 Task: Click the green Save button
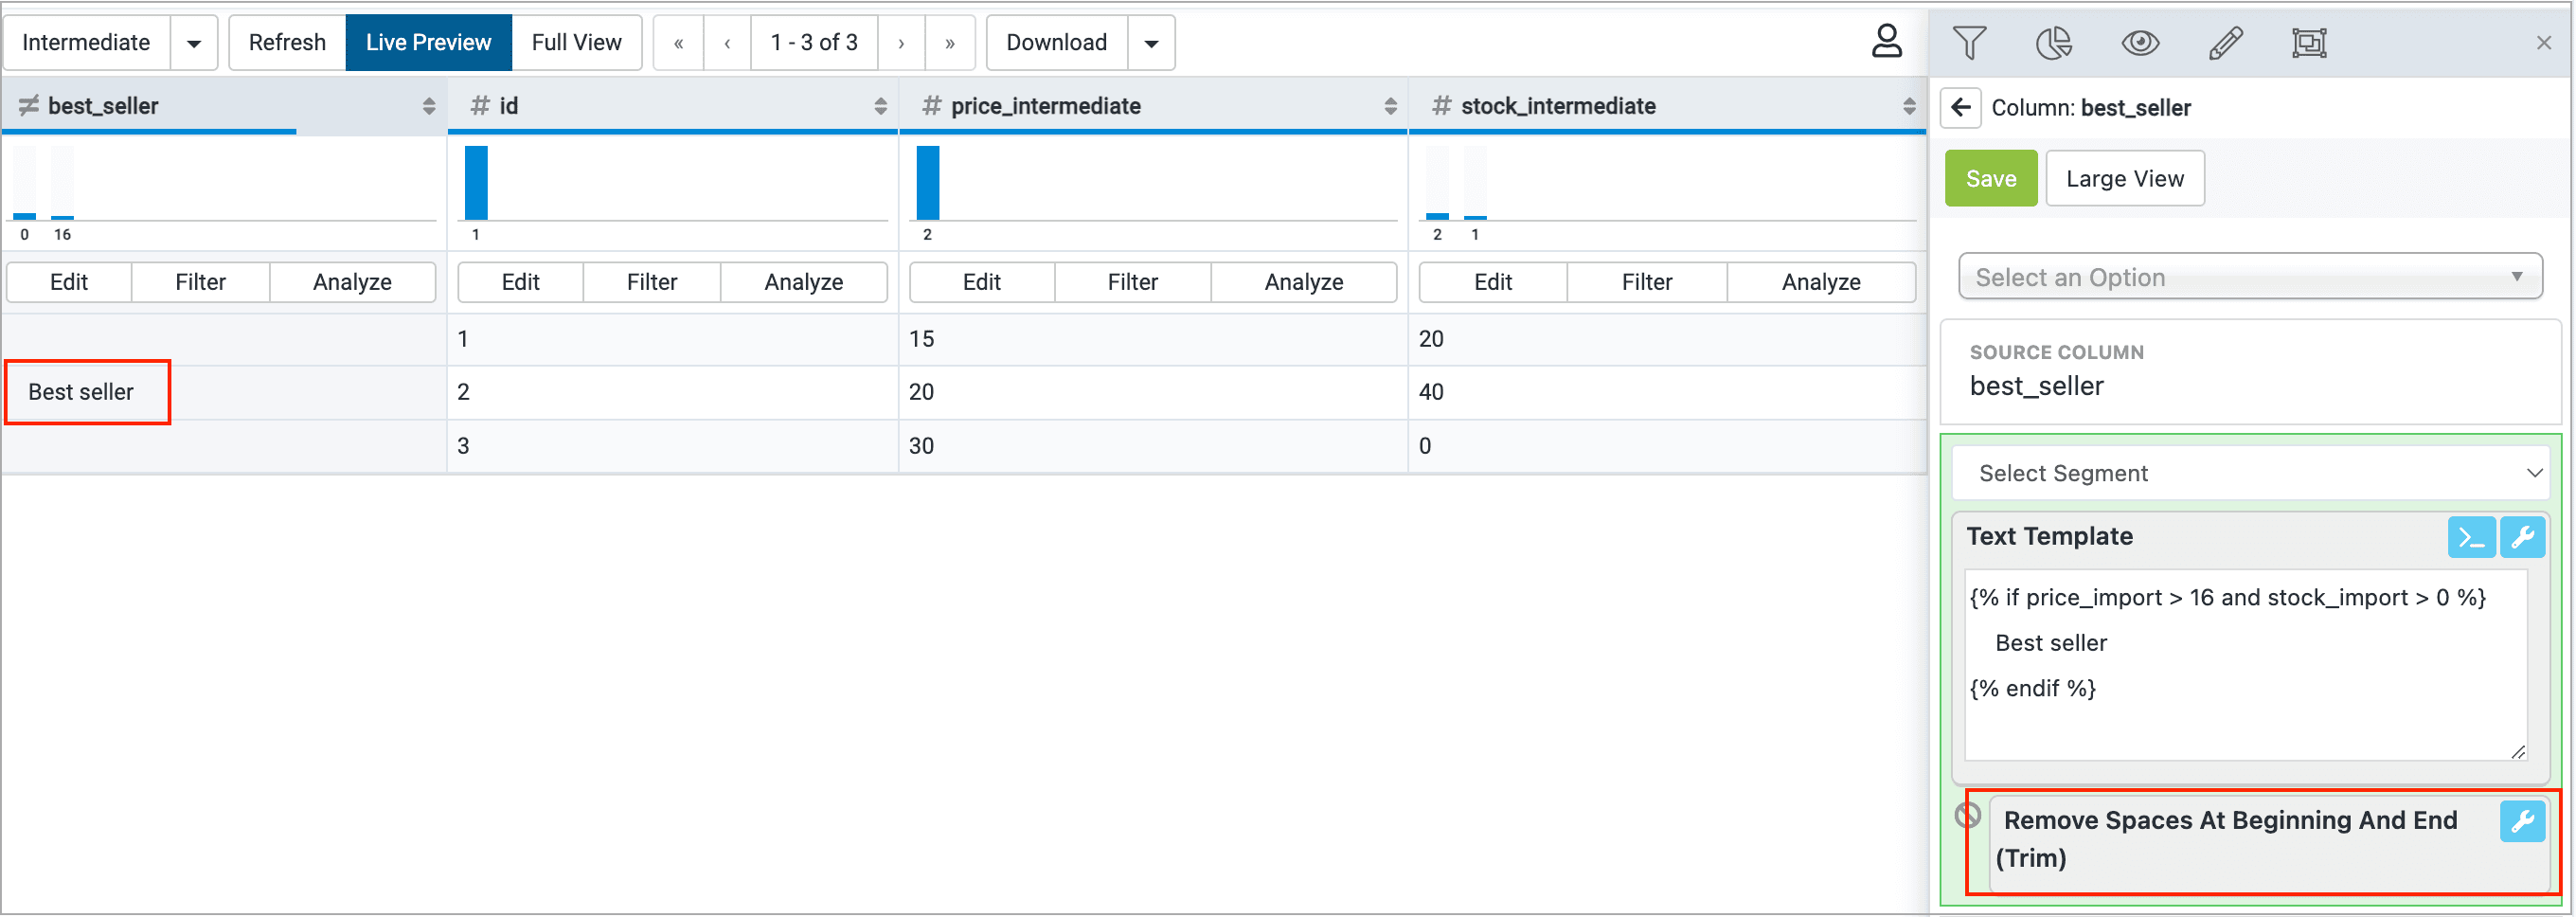coord(1990,179)
